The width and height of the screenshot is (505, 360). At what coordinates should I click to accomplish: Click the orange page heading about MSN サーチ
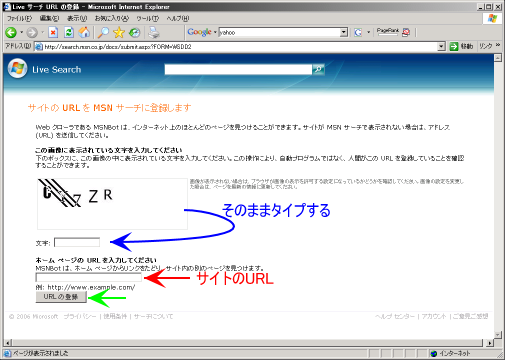[x=110, y=108]
